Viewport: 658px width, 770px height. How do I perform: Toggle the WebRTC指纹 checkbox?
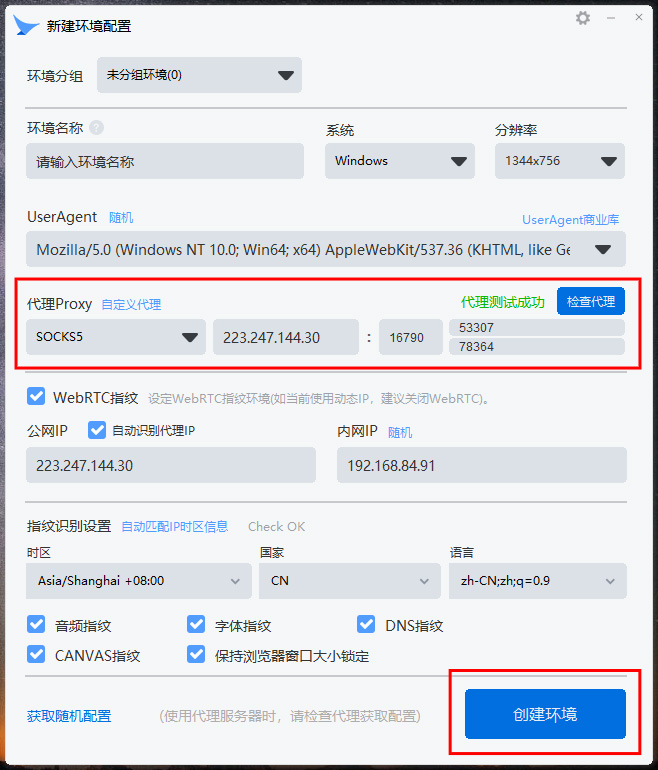[x=36, y=396]
